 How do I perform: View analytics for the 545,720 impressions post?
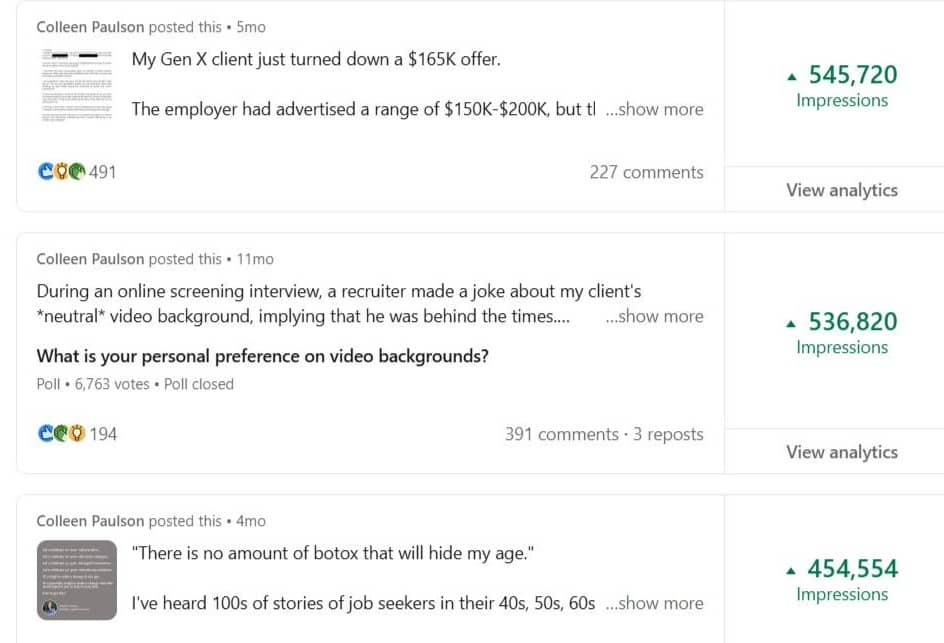click(x=841, y=190)
